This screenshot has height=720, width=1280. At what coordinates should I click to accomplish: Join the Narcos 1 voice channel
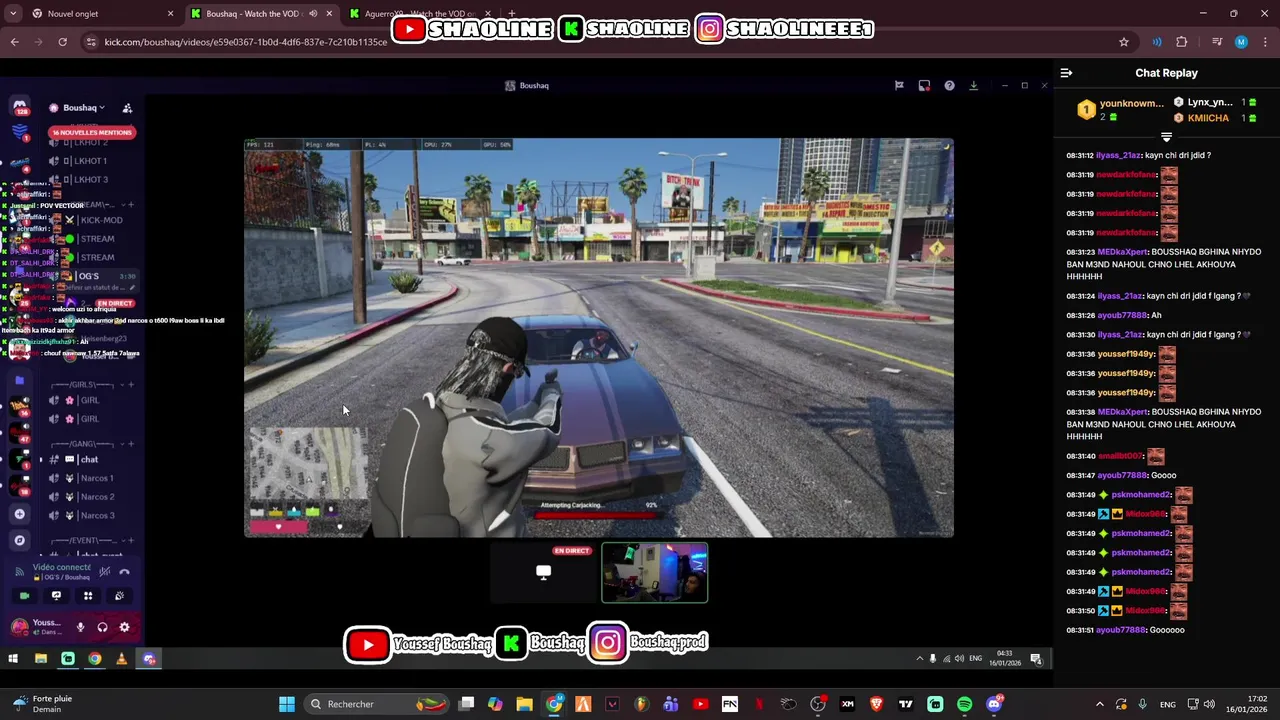[90, 478]
